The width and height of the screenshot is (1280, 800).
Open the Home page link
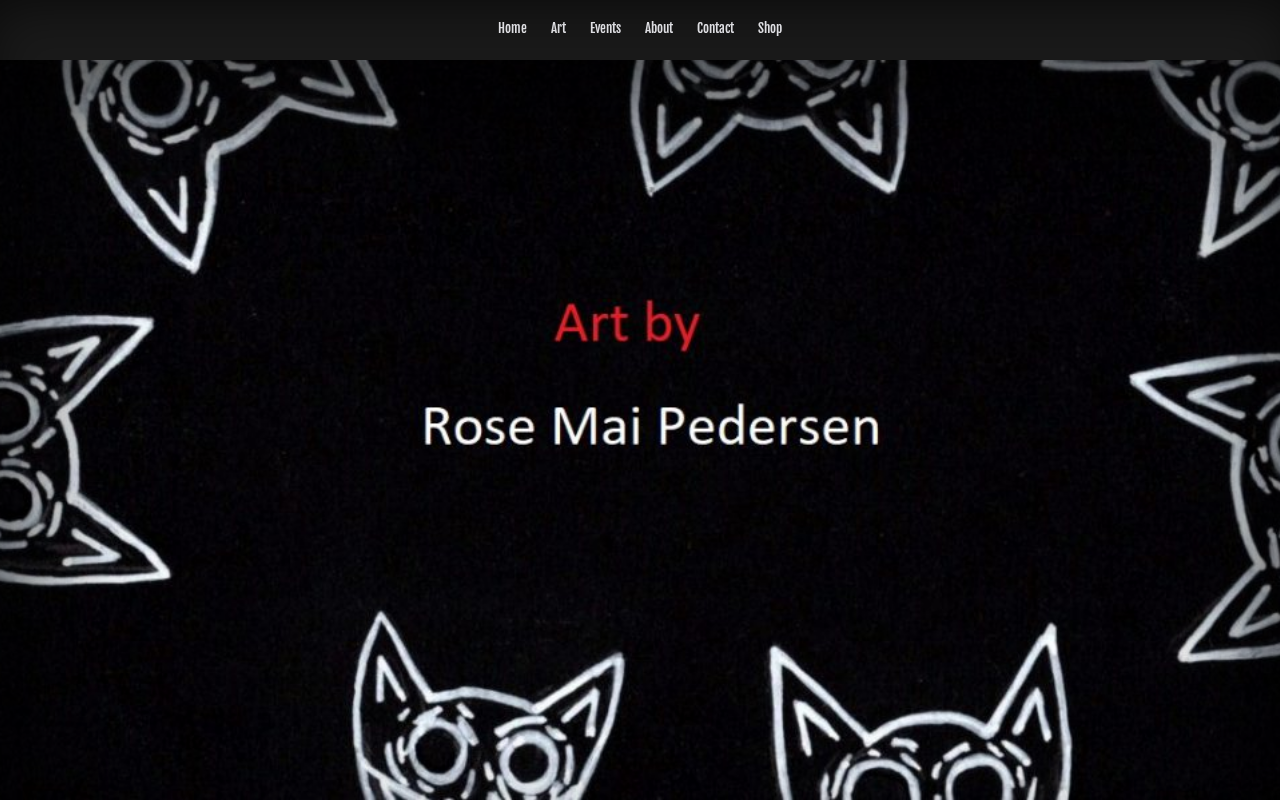[512, 28]
